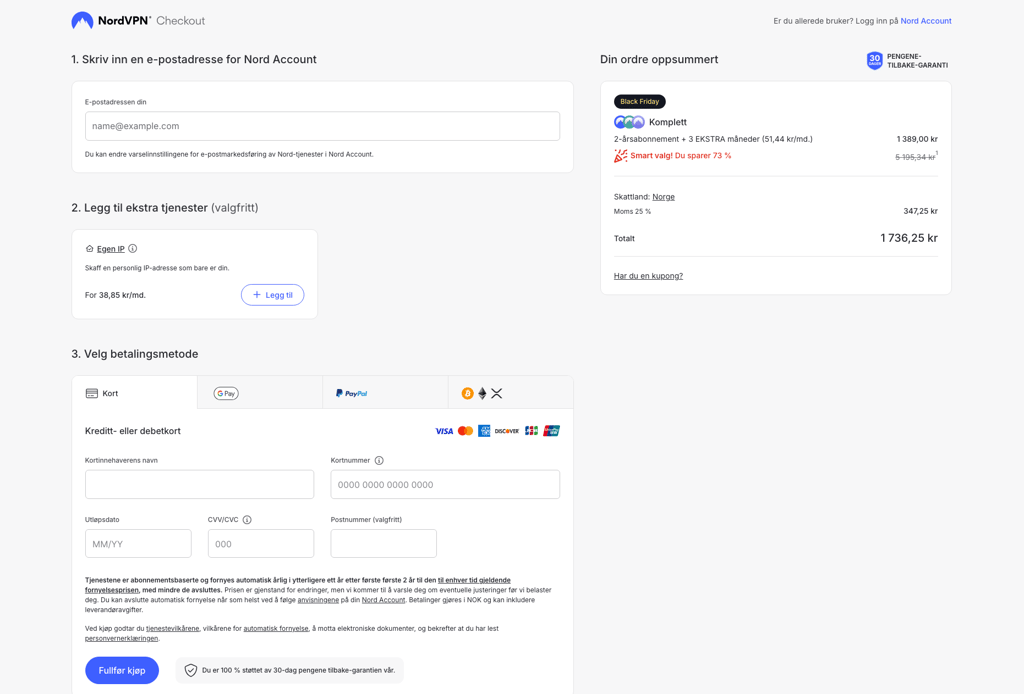Click the Ethereum icon in crypto tab
1024x694 pixels.
[482, 393]
